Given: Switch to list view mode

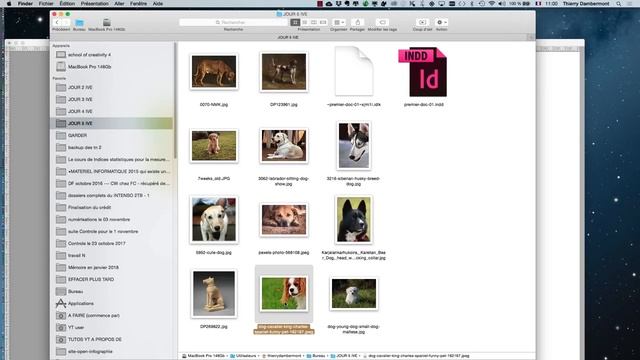Looking at the screenshot, I should [x=304, y=22].
